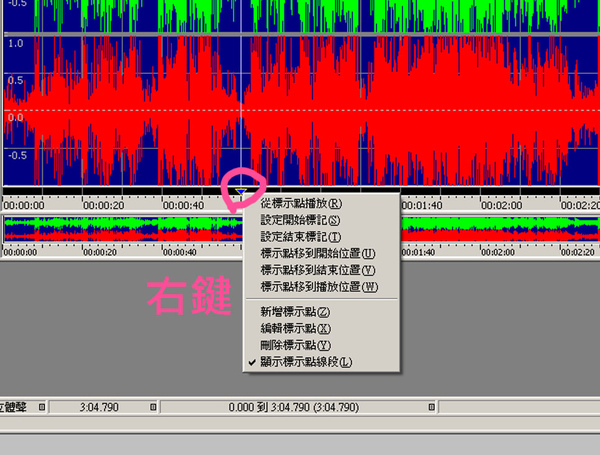Toggle checked 顯示標示點線段(L) option
This screenshot has height=455, width=600.
coord(321,362)
